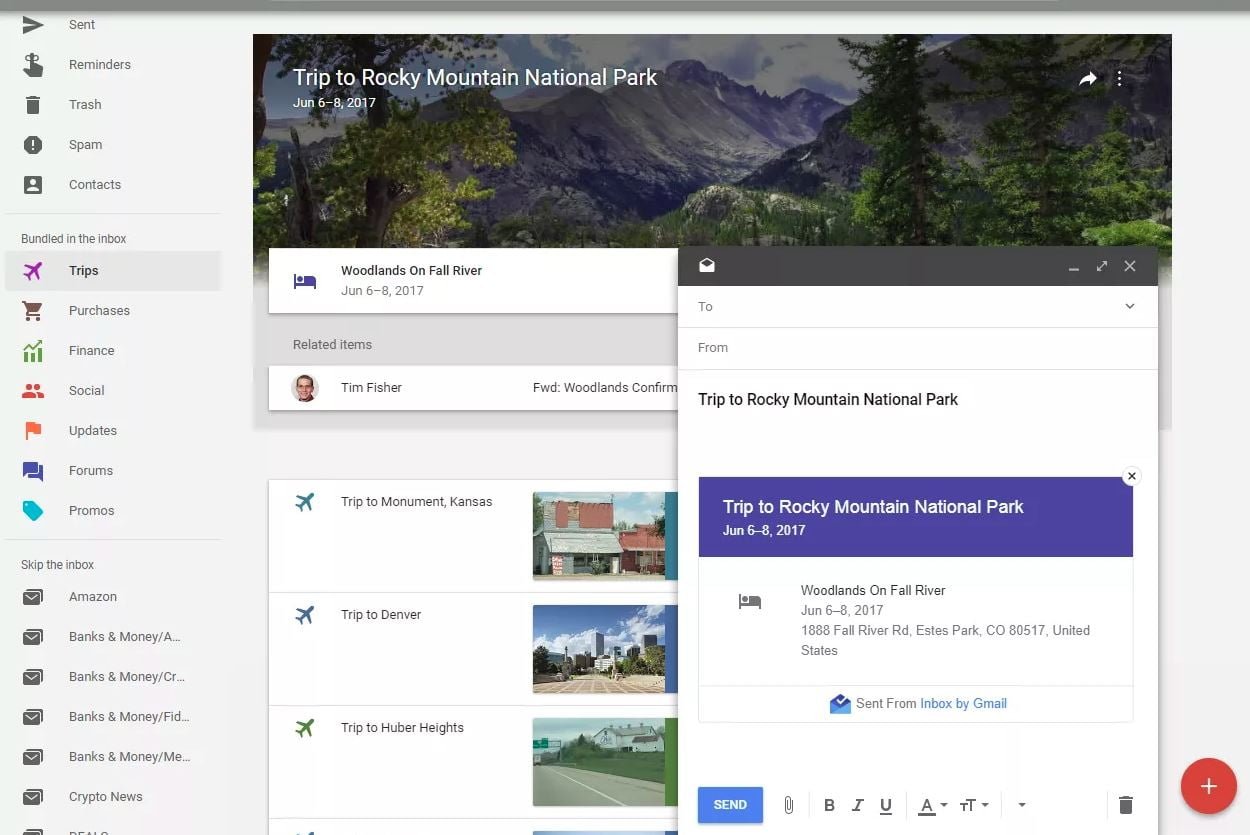Click the paperclip attach file icon

point(788,805)
